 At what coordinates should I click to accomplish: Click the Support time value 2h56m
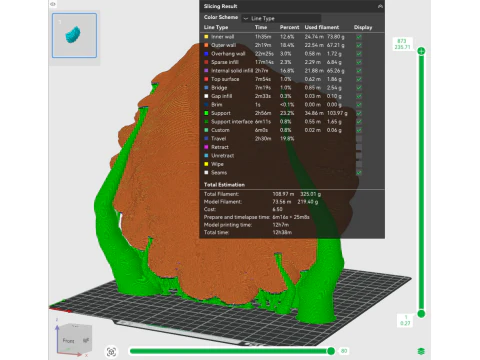[262, 113]
